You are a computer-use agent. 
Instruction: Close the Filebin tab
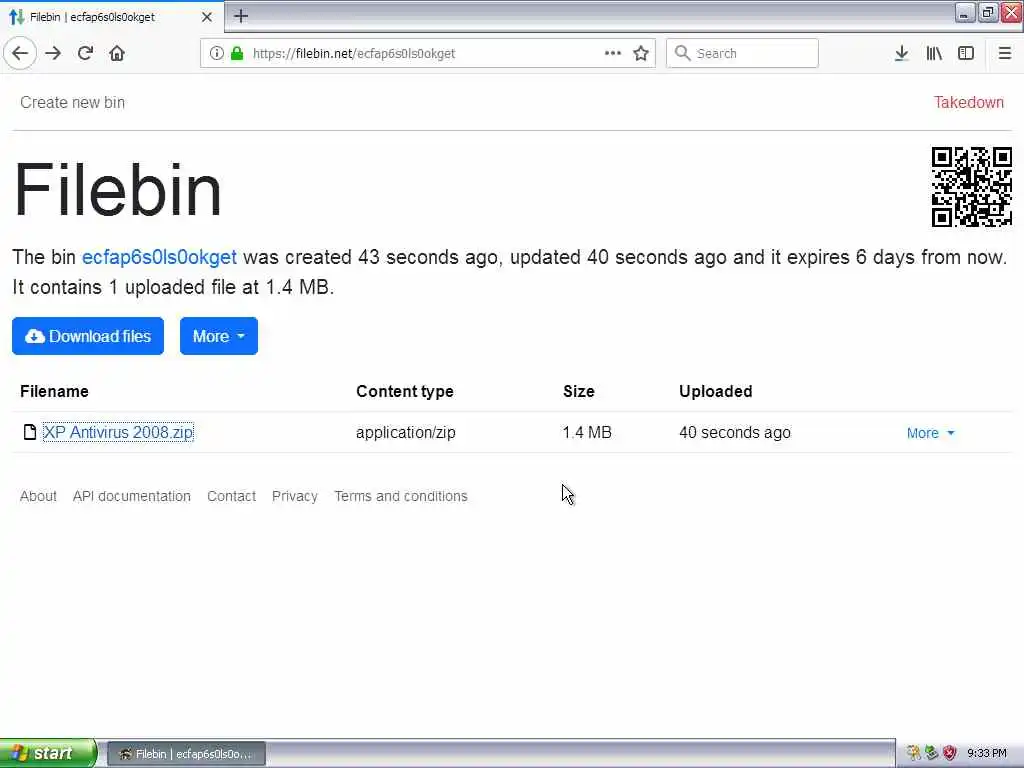coord(206,17)
